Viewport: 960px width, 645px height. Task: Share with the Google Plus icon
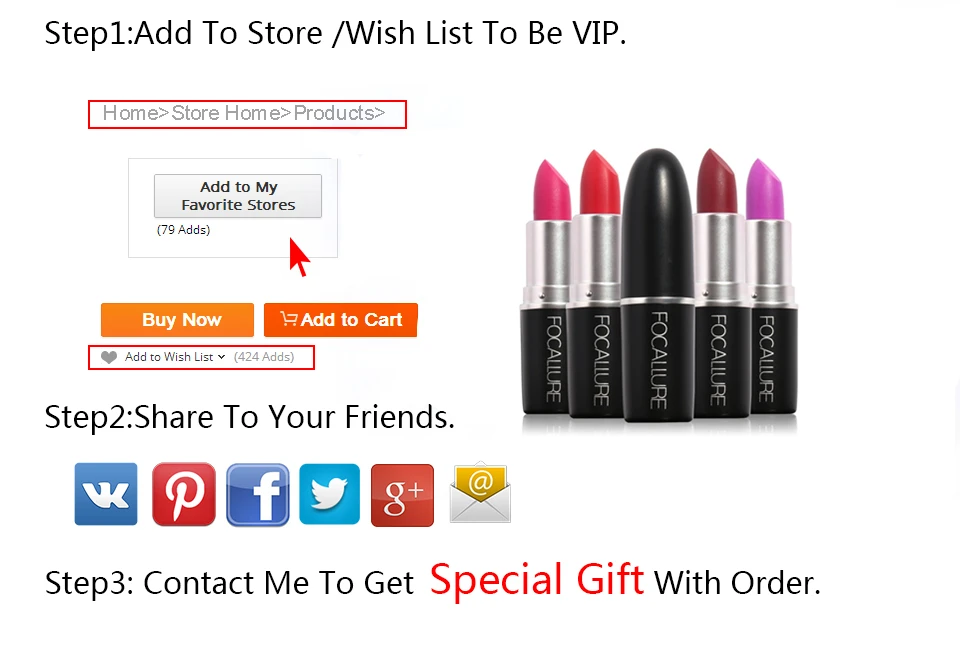pyautogui.click(x=402, y=495)
